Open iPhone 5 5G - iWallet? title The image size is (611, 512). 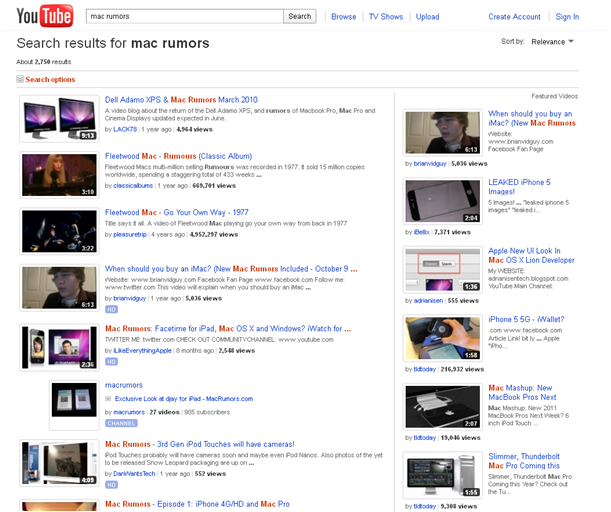point(526,320)
